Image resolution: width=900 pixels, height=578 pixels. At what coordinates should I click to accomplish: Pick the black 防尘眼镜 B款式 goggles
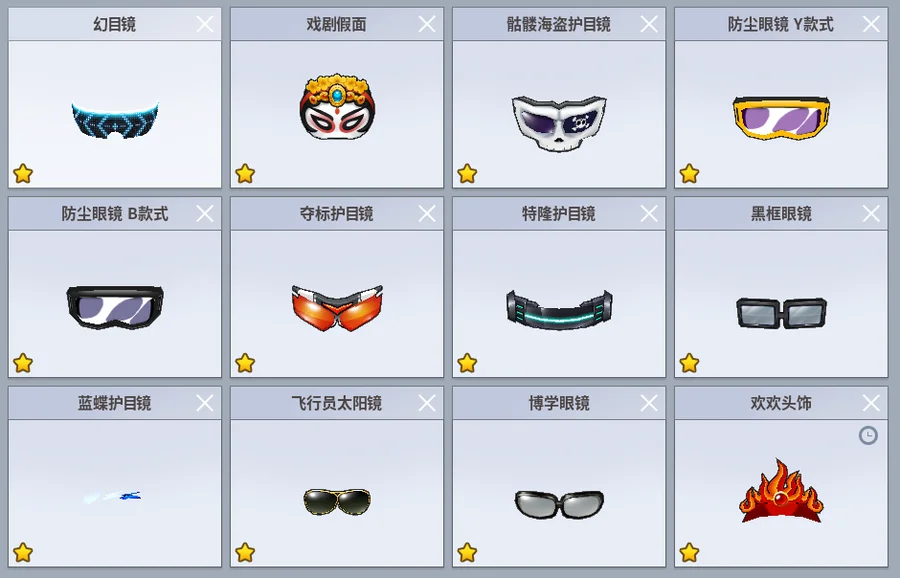click(x=115, y=307)
